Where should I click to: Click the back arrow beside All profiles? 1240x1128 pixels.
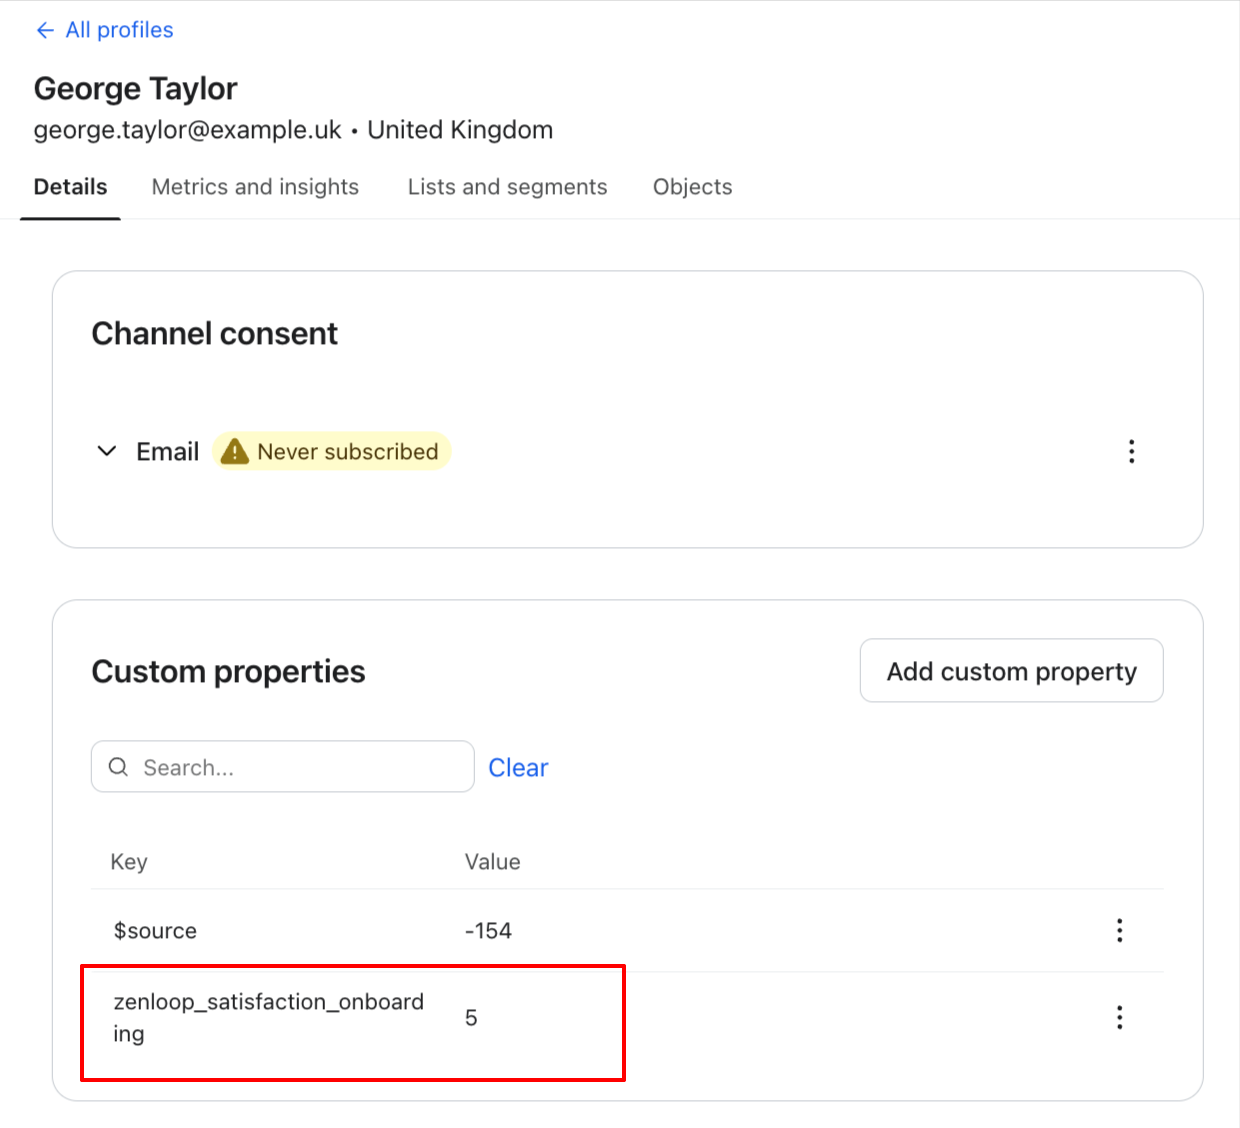(x=45, y=31)
